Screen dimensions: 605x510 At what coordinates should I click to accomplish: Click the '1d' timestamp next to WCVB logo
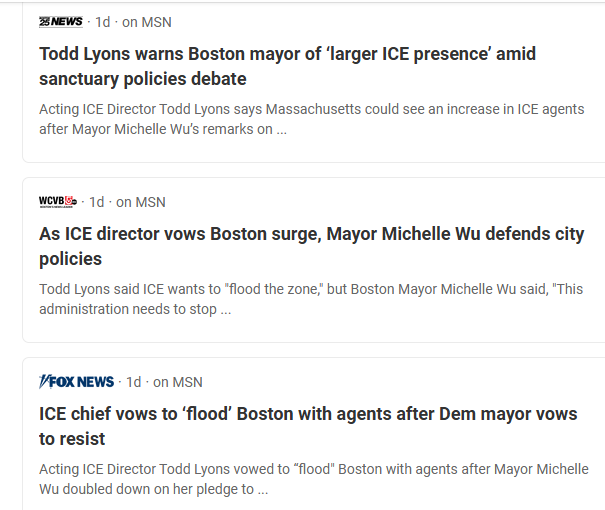pos(97,202)
